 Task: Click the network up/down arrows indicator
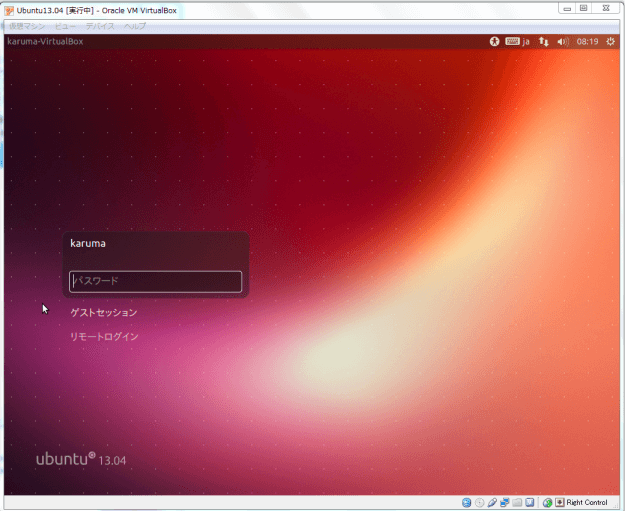544,42
